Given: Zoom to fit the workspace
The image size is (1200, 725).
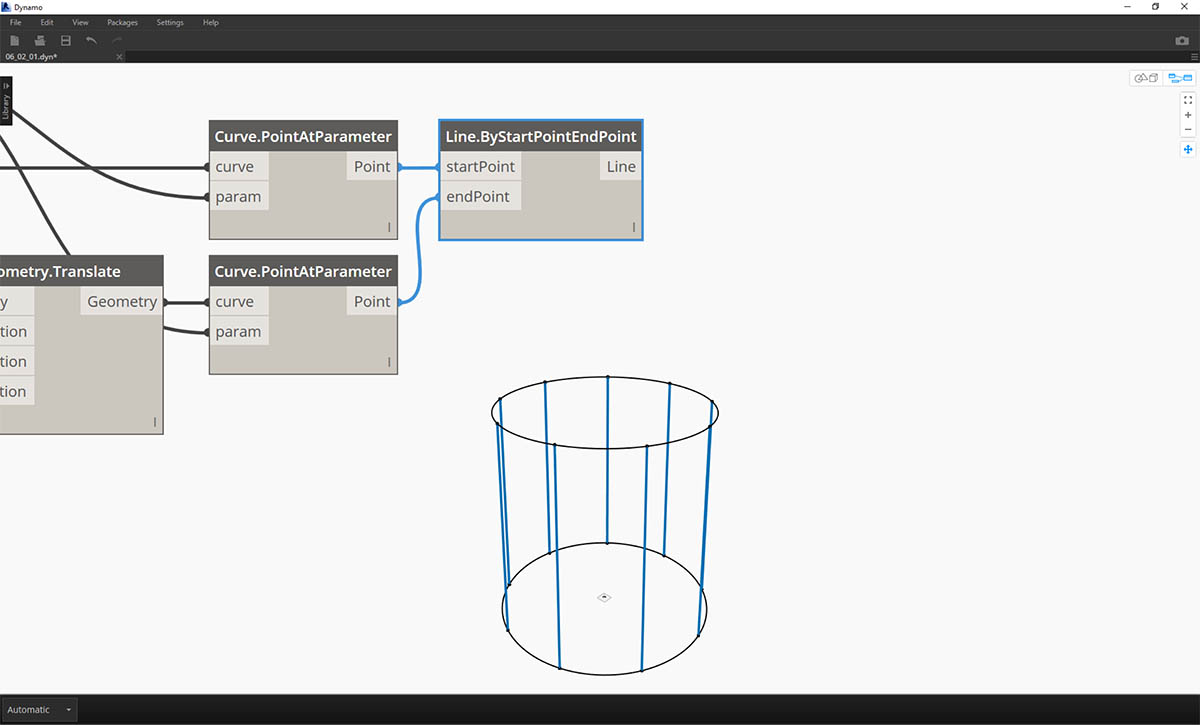Looking at the screenshot, I should [x=1188, y=100].
